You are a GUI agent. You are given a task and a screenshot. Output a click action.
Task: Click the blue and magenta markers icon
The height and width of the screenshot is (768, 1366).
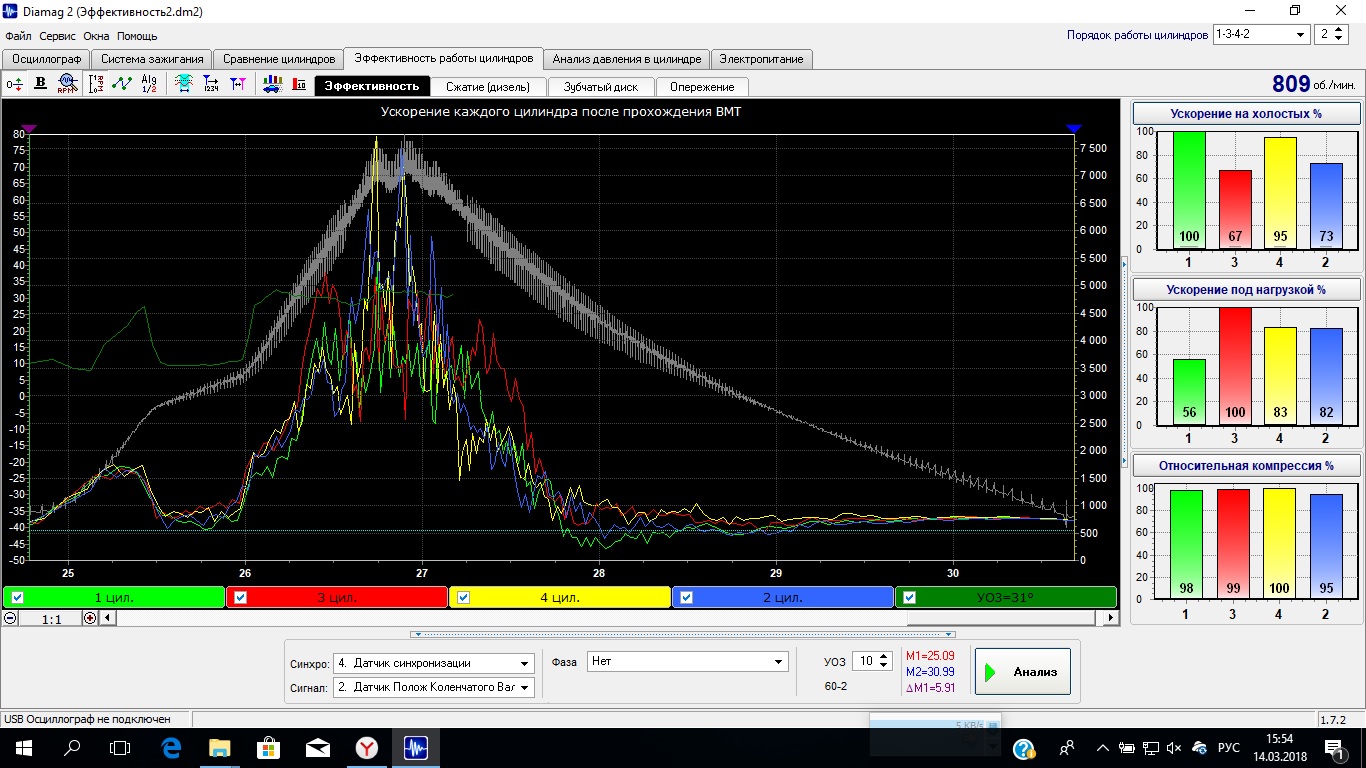point(237,84)
